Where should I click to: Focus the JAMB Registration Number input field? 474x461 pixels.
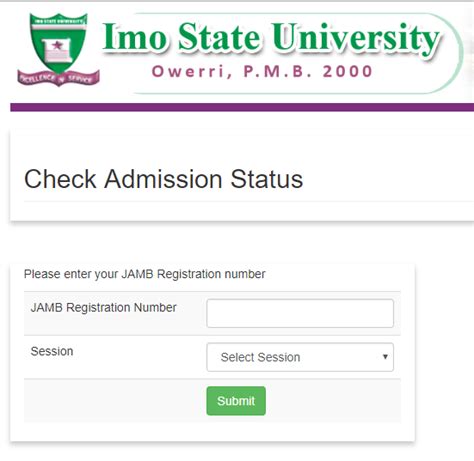point(300,313)
